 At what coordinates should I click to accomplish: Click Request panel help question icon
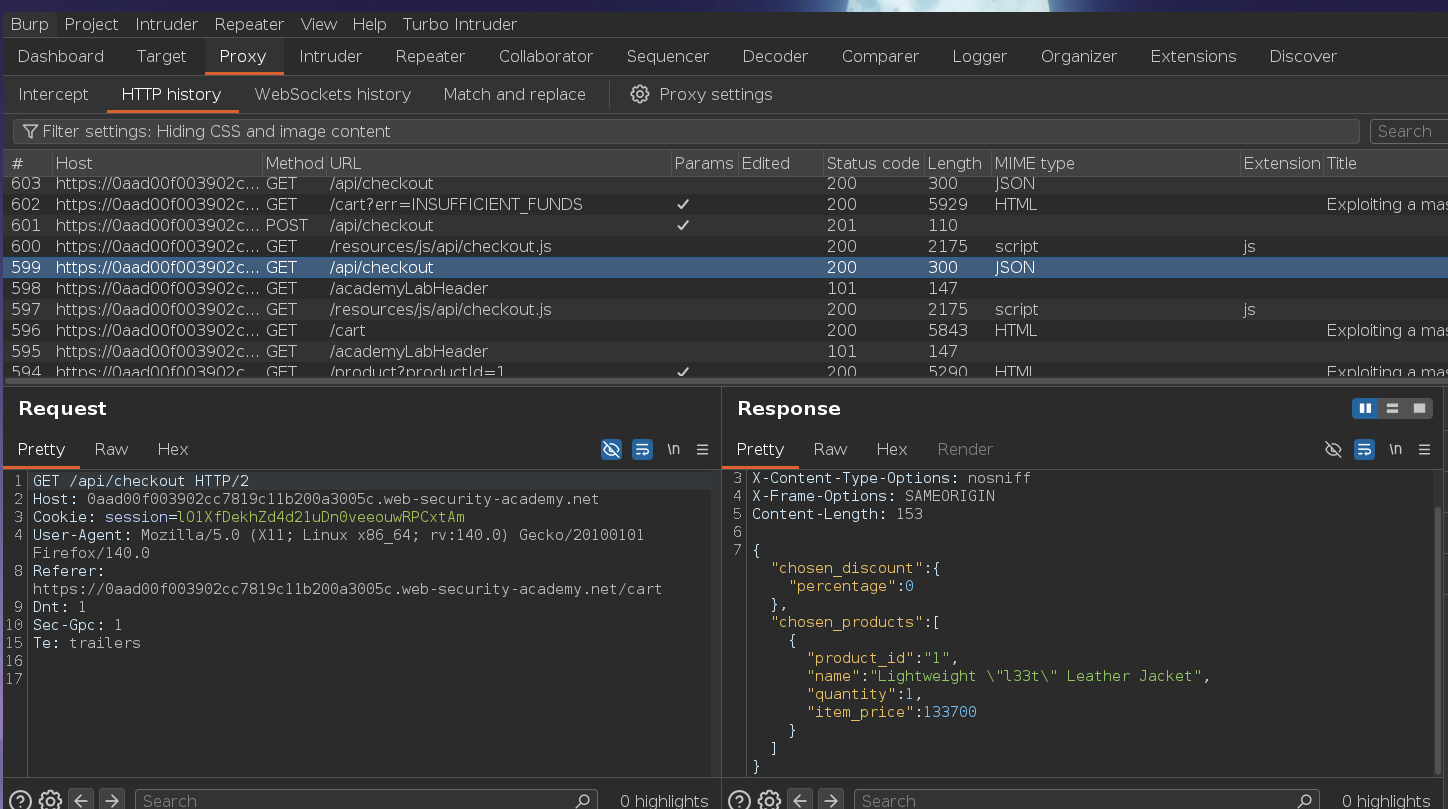click(19, 800)
